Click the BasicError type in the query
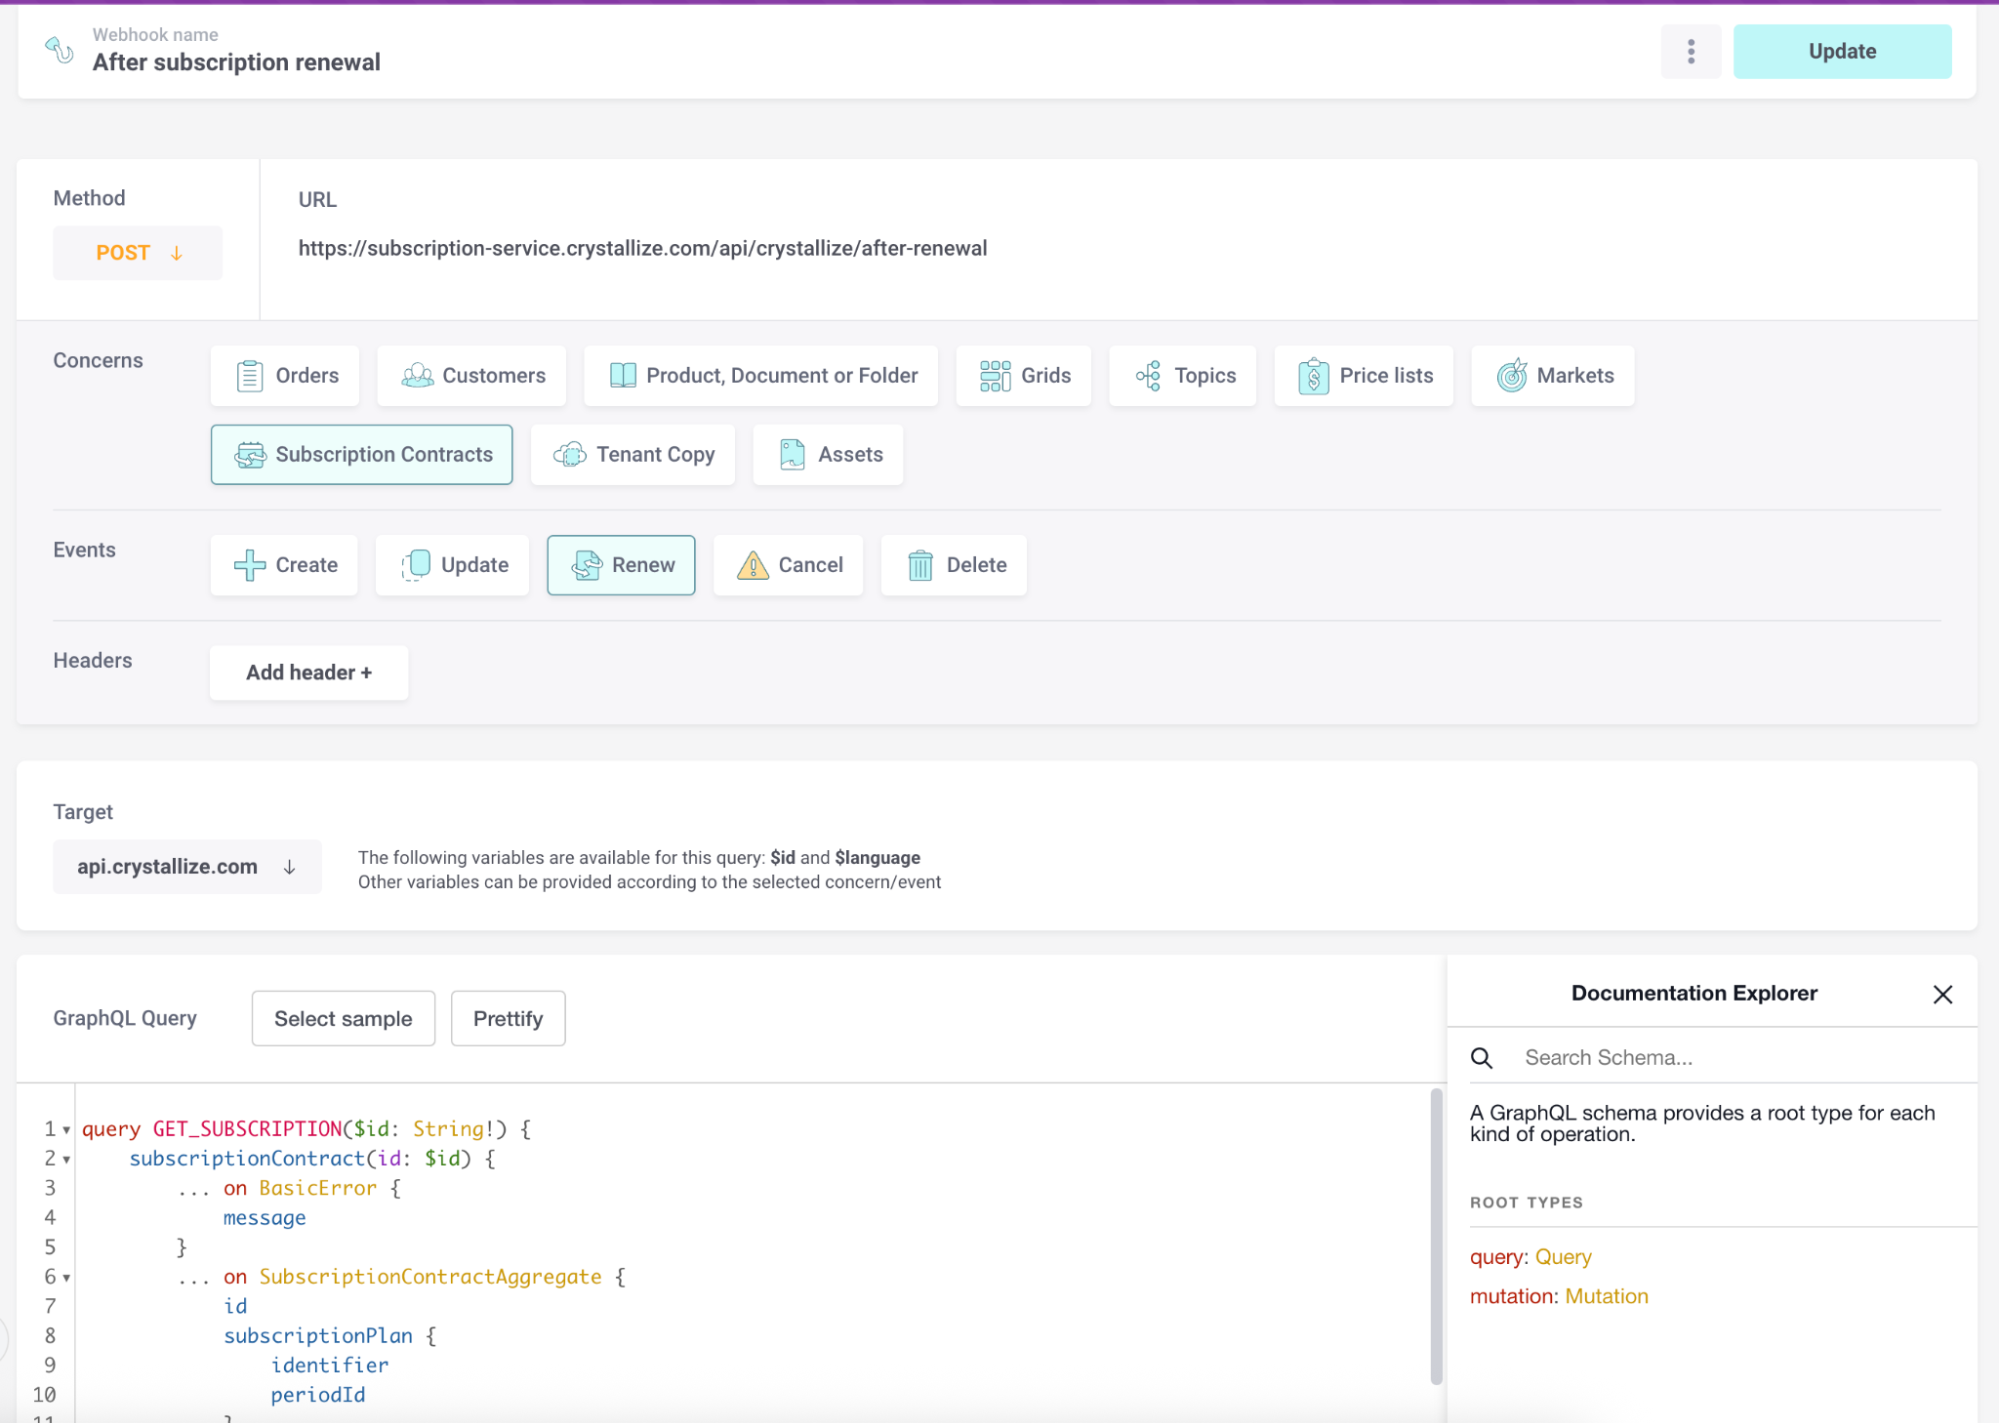Image resolution: width=1999 pixels, height=1424 pixels. point(318,1188)
